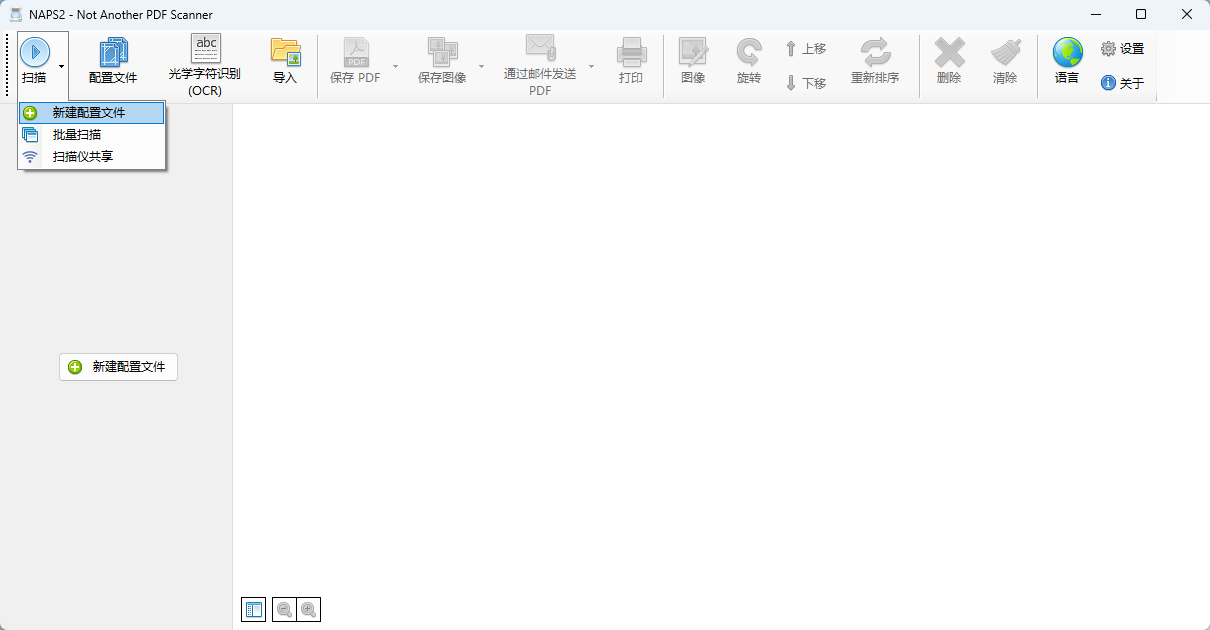
Task: Toggle the thumbnail sidebar layout button
Action: [254, 609]
